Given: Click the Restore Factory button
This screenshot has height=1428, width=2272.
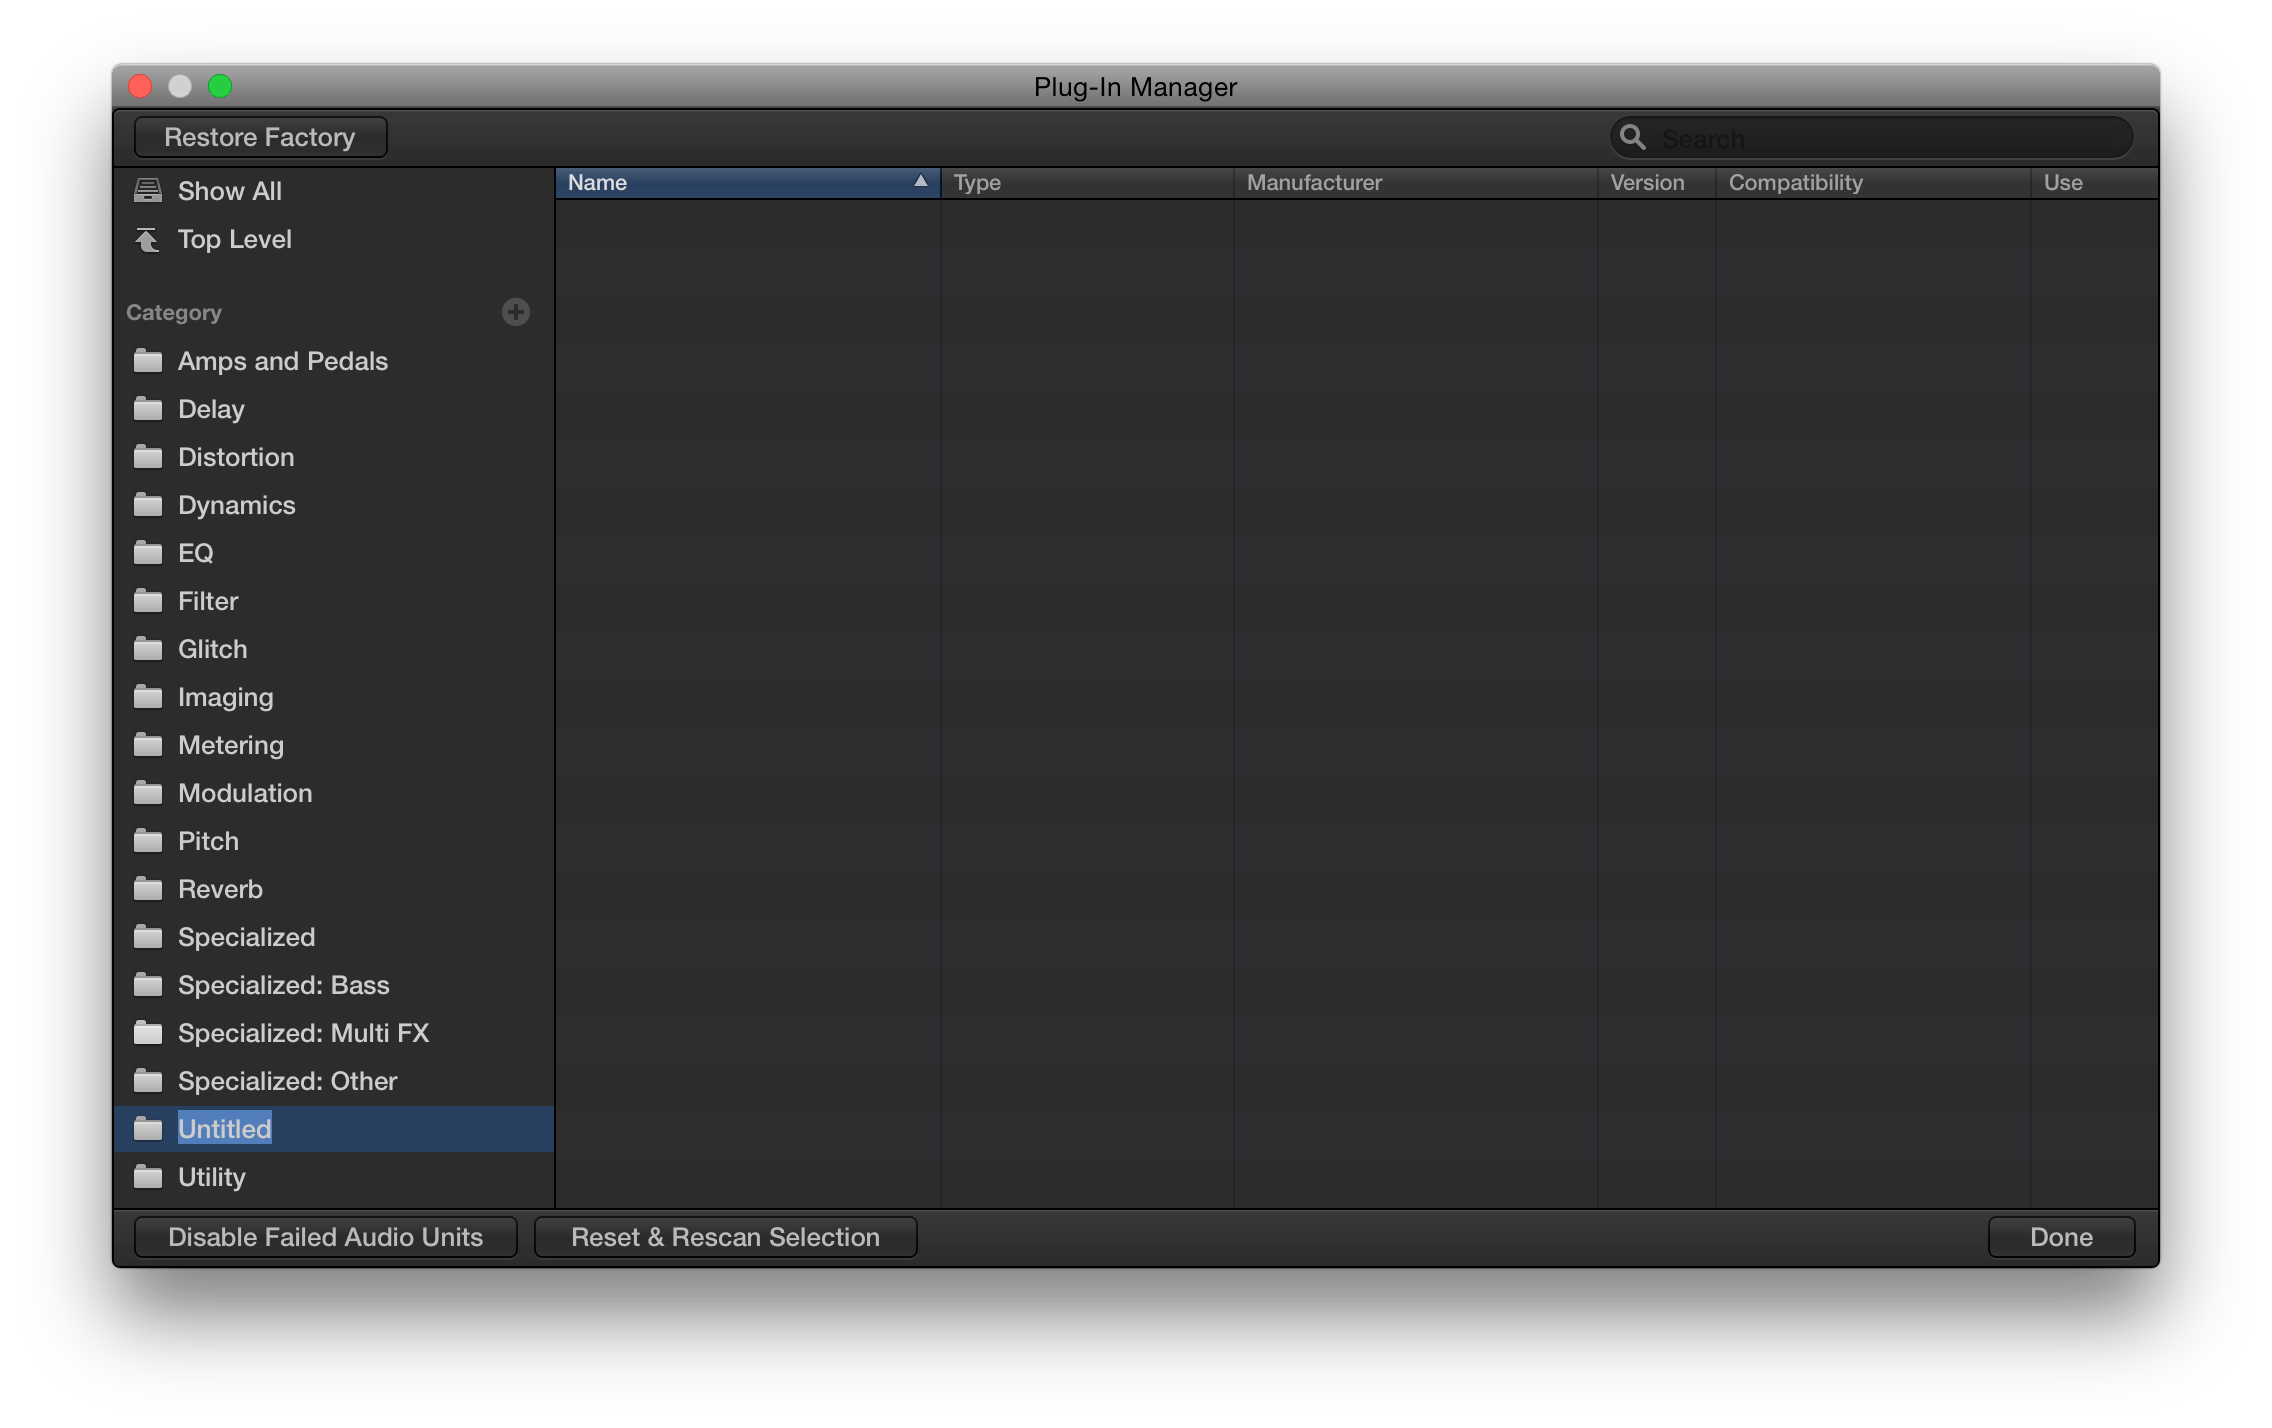Looking at the screenshot, I should (260, 136).
